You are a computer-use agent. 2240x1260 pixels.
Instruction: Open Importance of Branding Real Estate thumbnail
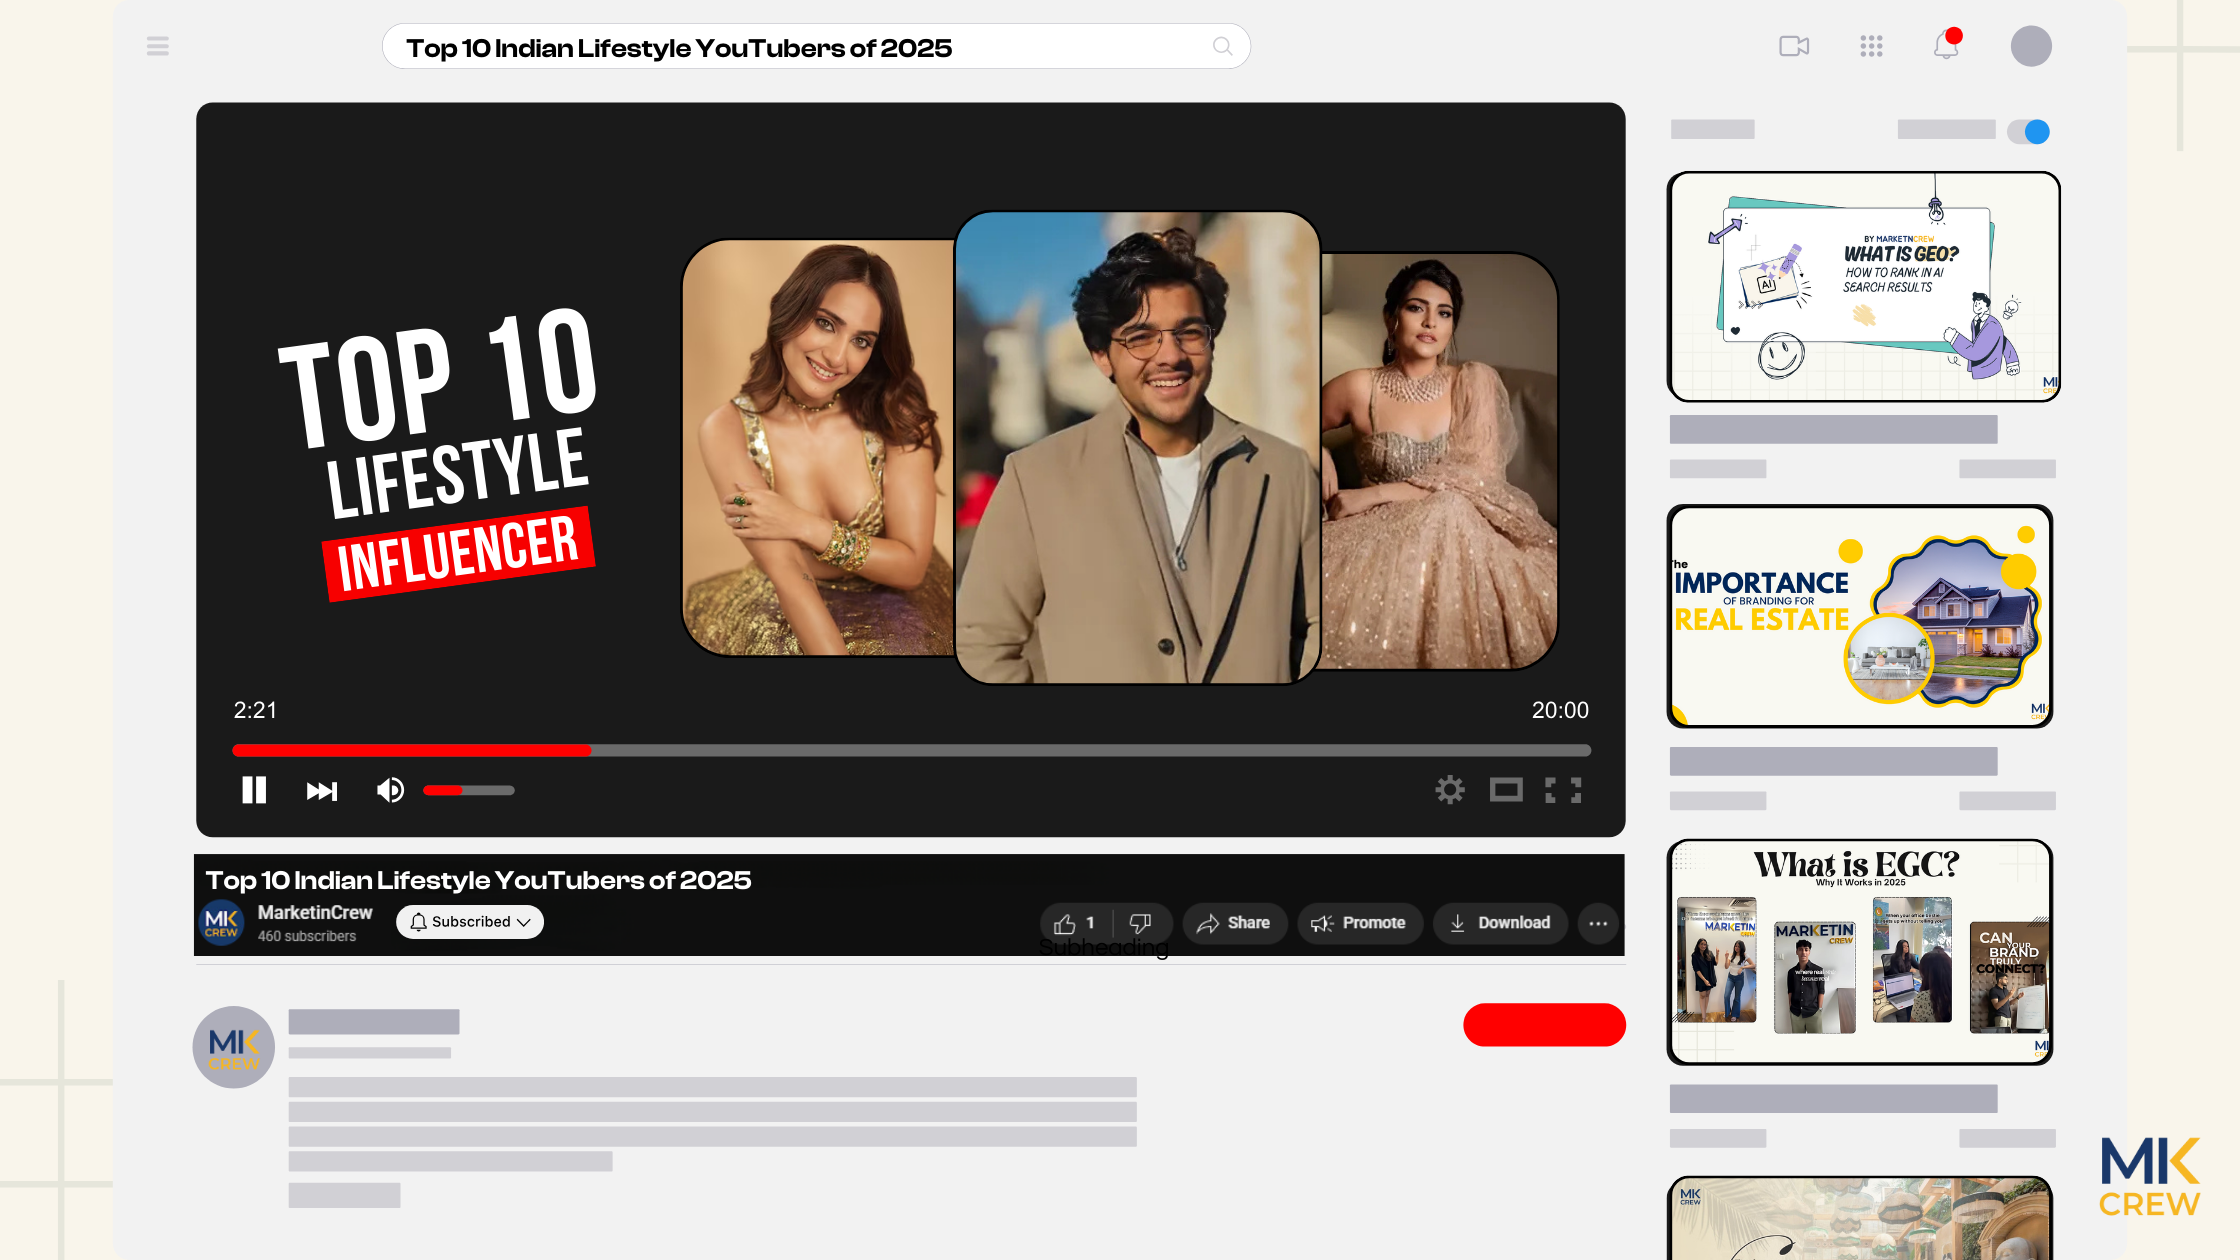pyautogui.click(x=1860, y=617)
